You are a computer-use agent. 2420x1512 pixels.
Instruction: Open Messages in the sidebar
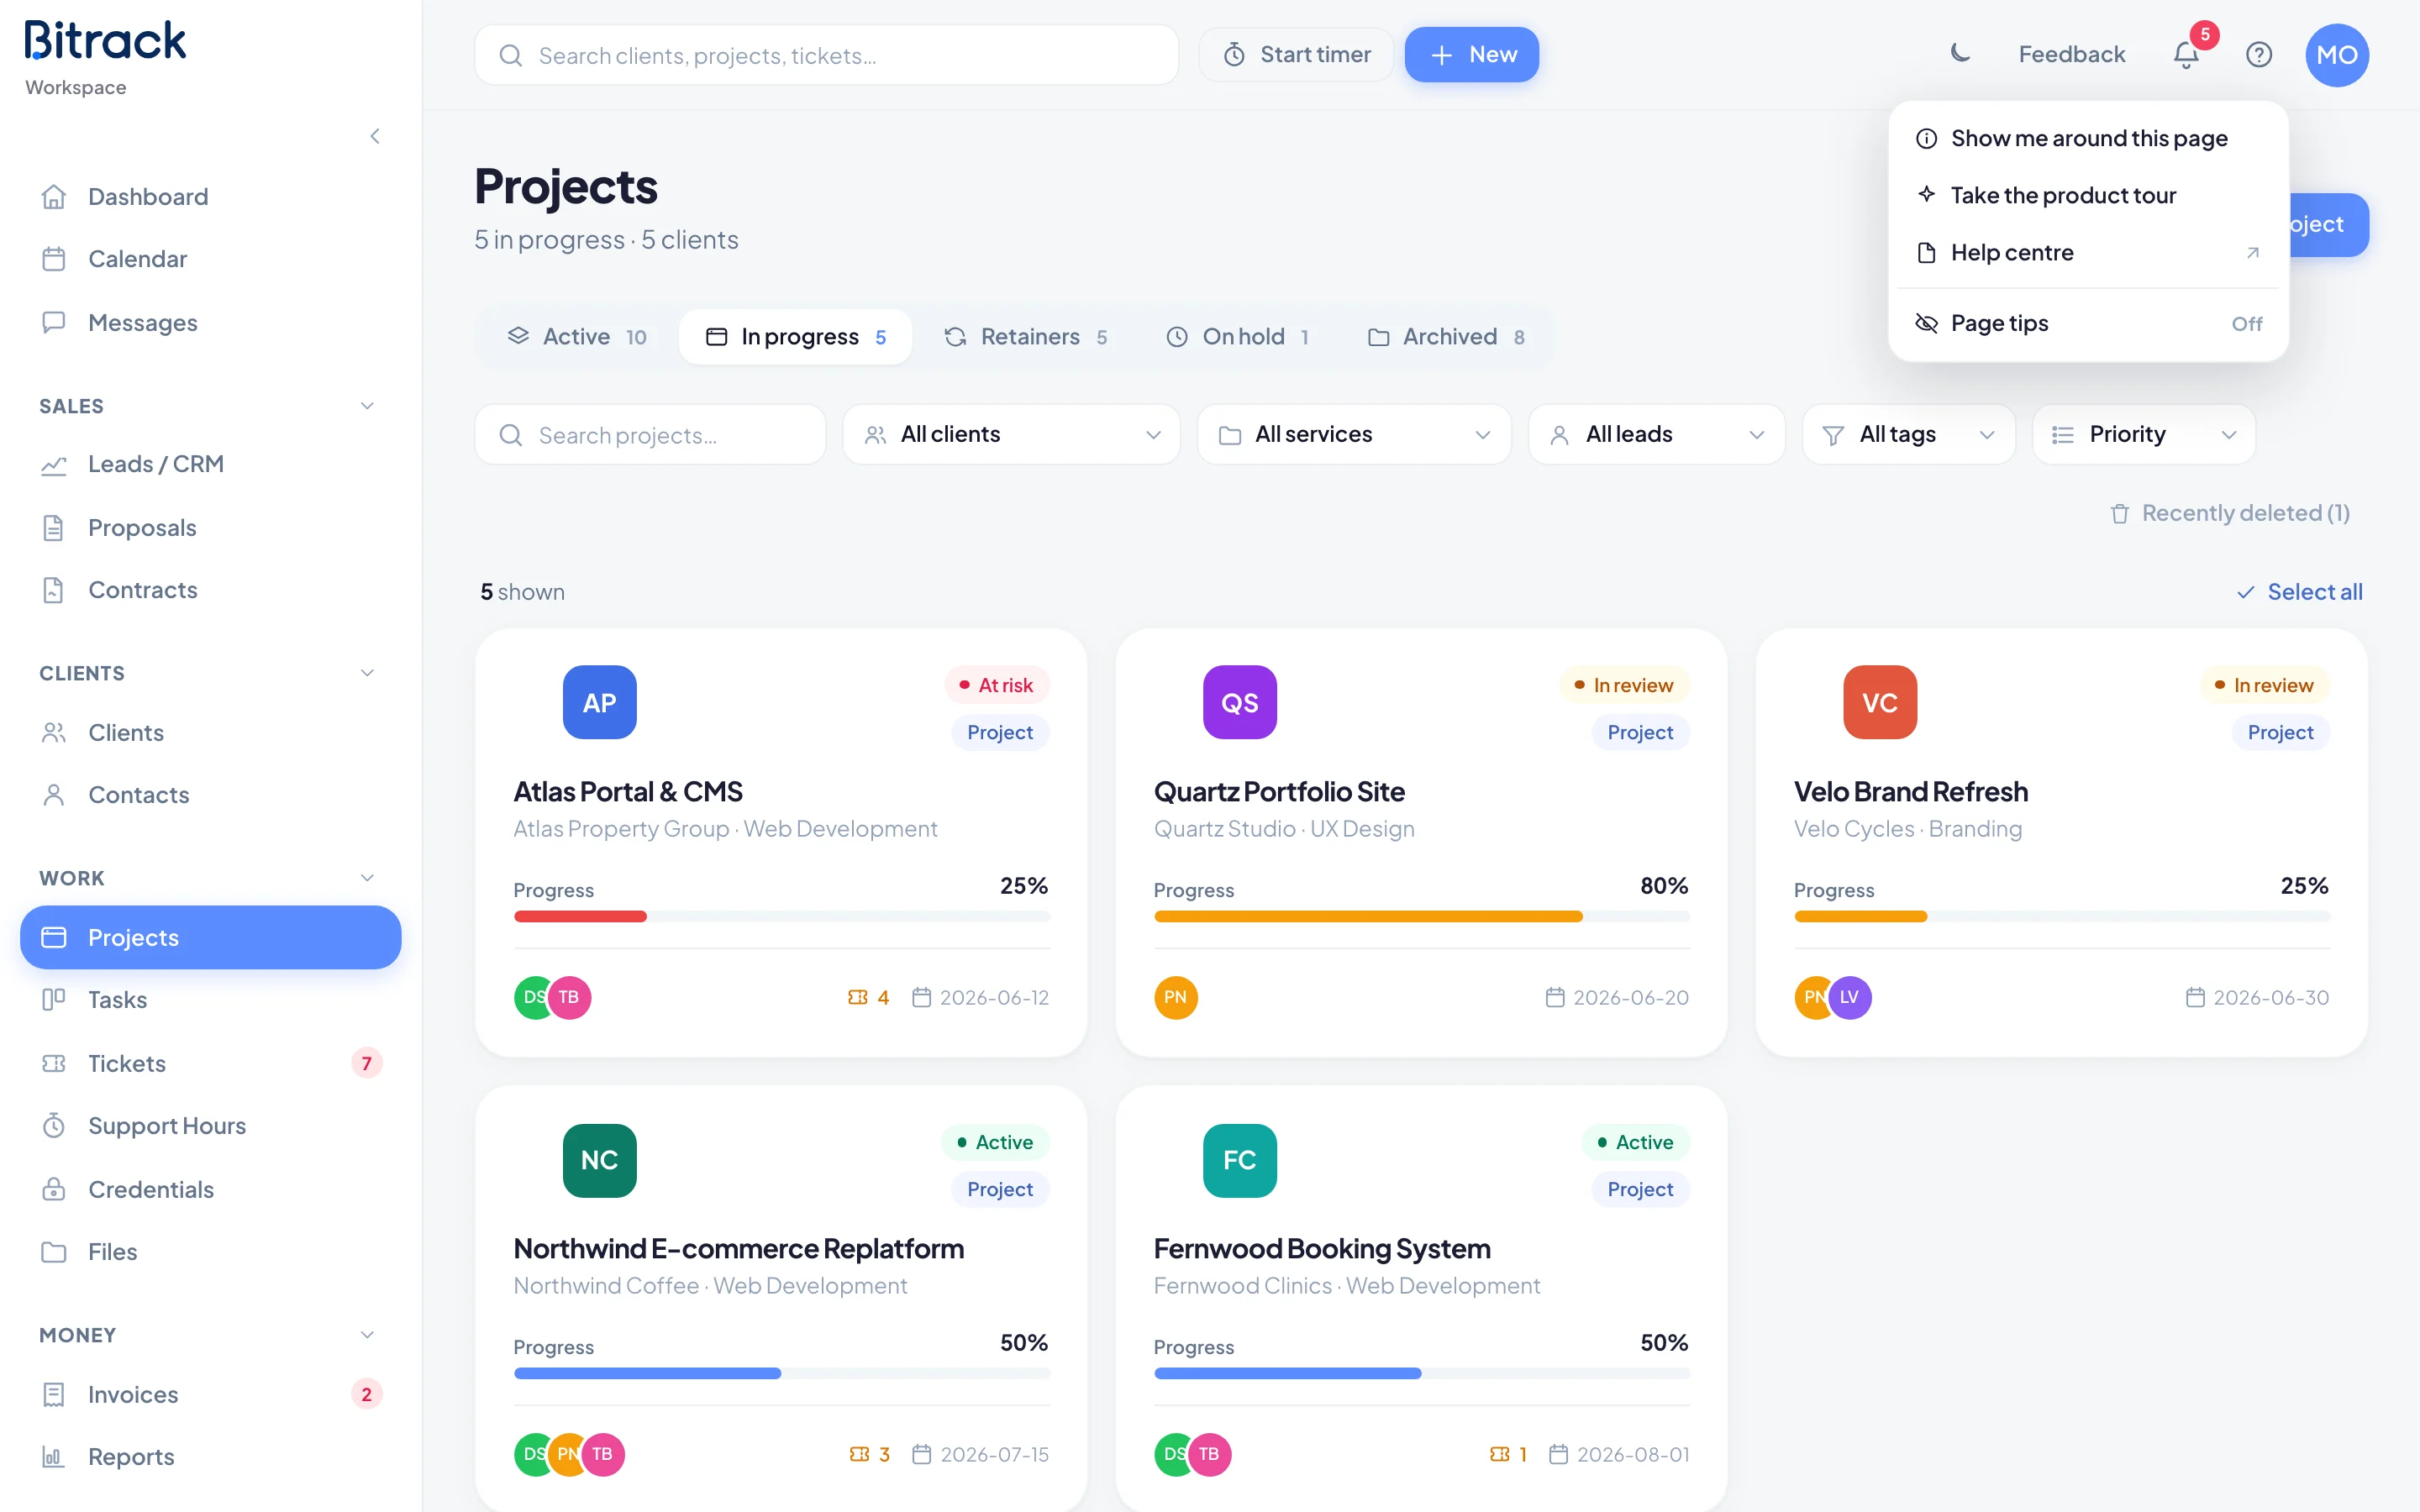tap(210, 322)
